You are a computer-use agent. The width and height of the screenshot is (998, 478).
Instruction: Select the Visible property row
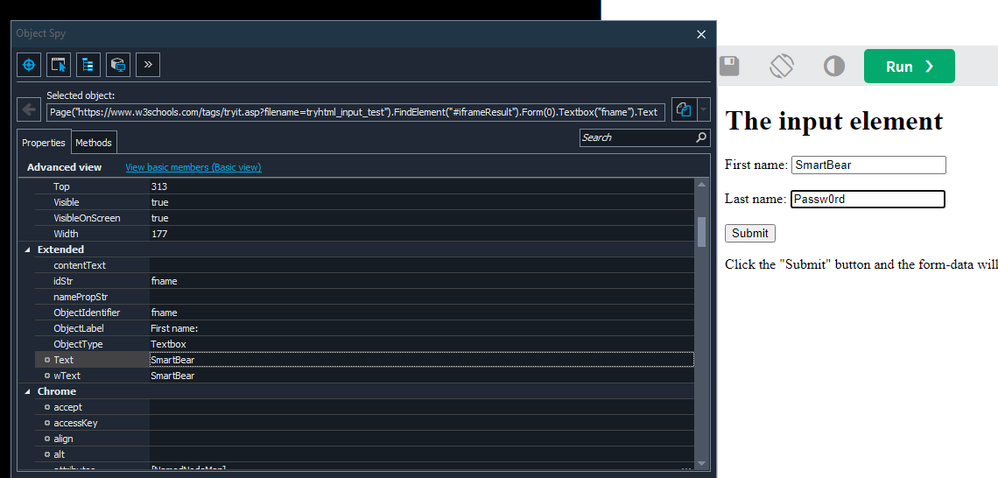(364, 202)
